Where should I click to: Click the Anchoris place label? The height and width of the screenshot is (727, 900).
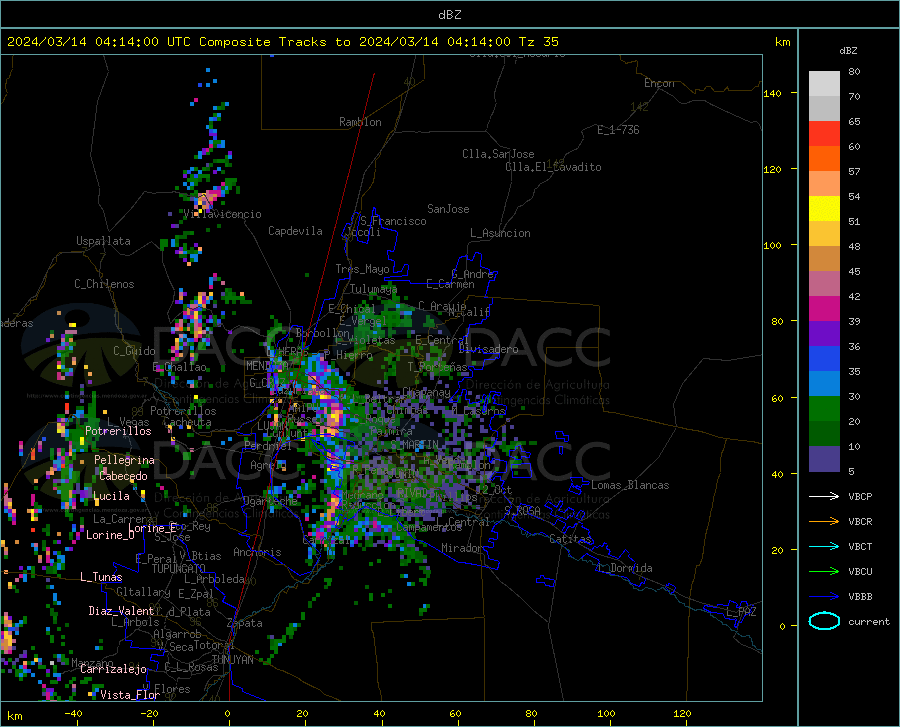tap(257, 553)
